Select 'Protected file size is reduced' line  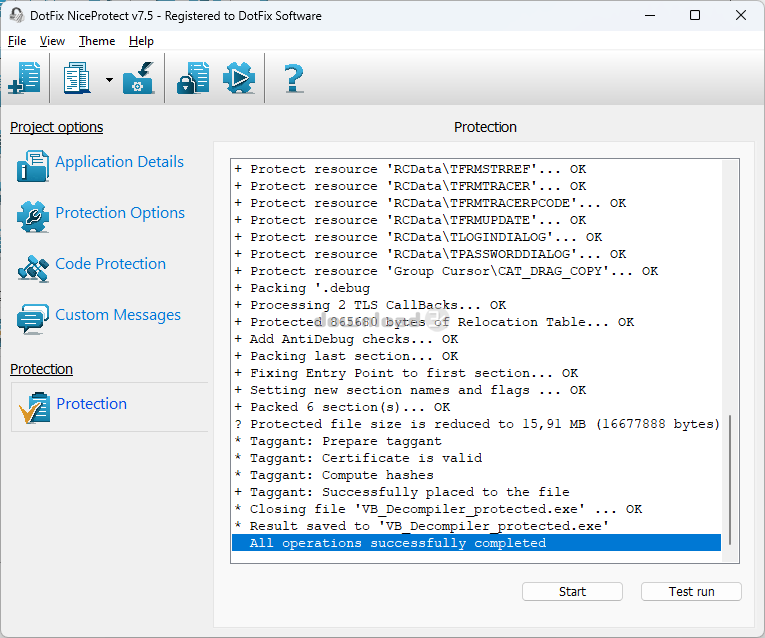[x=476, y=424]
